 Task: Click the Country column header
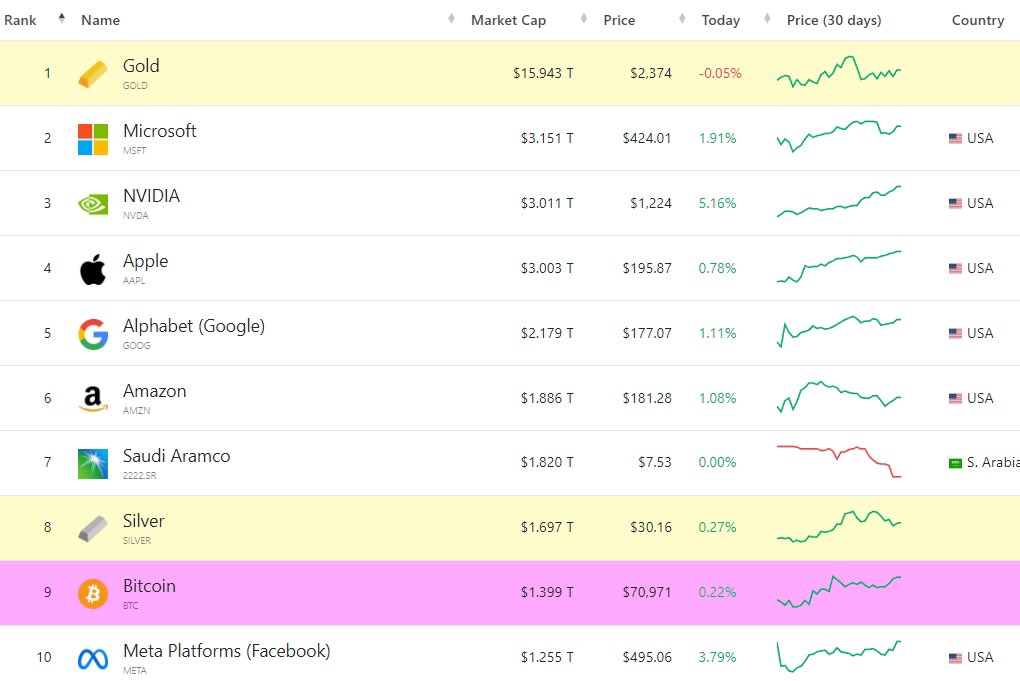point(978,20)
